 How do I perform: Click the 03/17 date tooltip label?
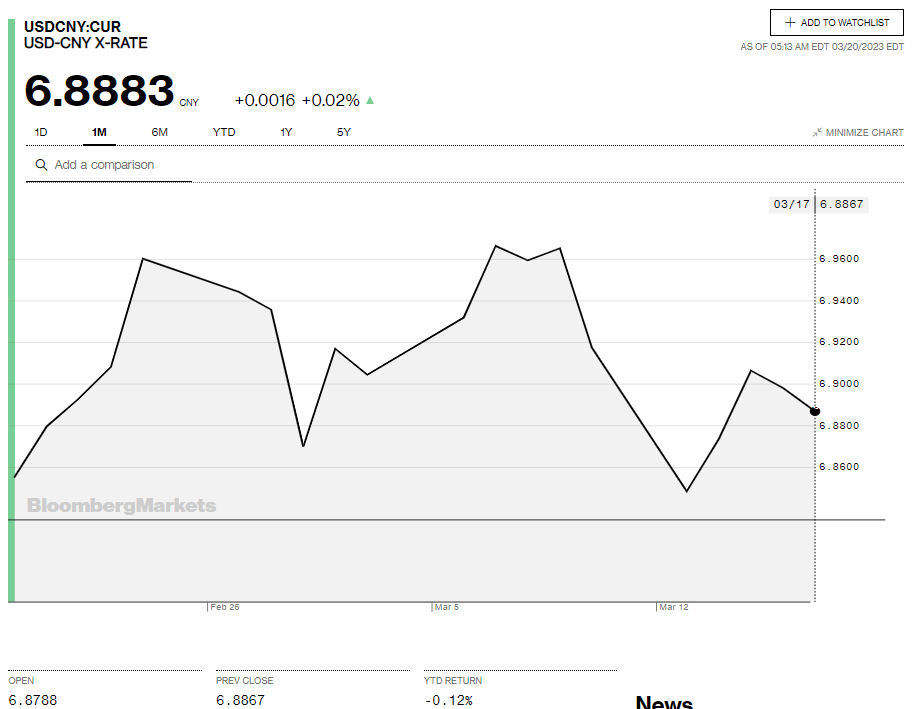click(x=791, y=204)
